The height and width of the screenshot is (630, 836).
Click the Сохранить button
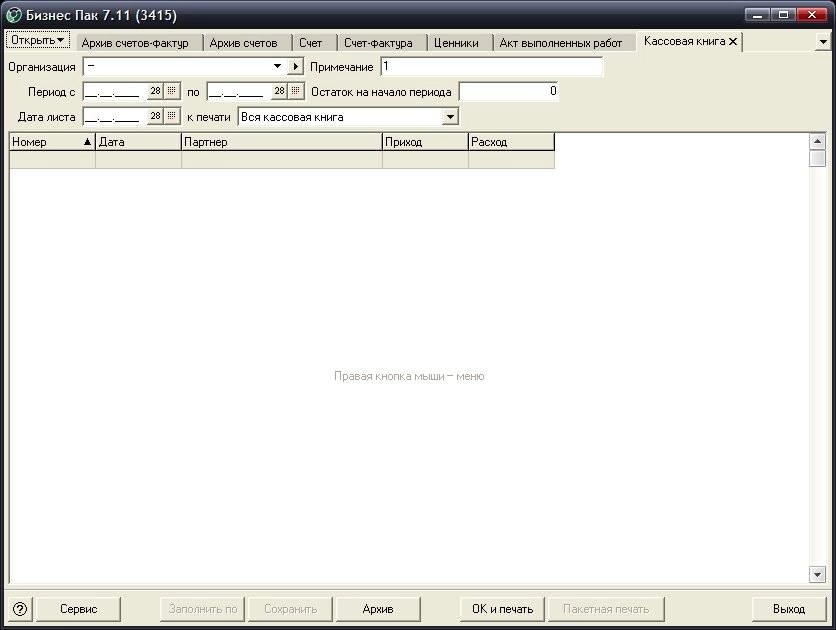[x=291, y=609]
